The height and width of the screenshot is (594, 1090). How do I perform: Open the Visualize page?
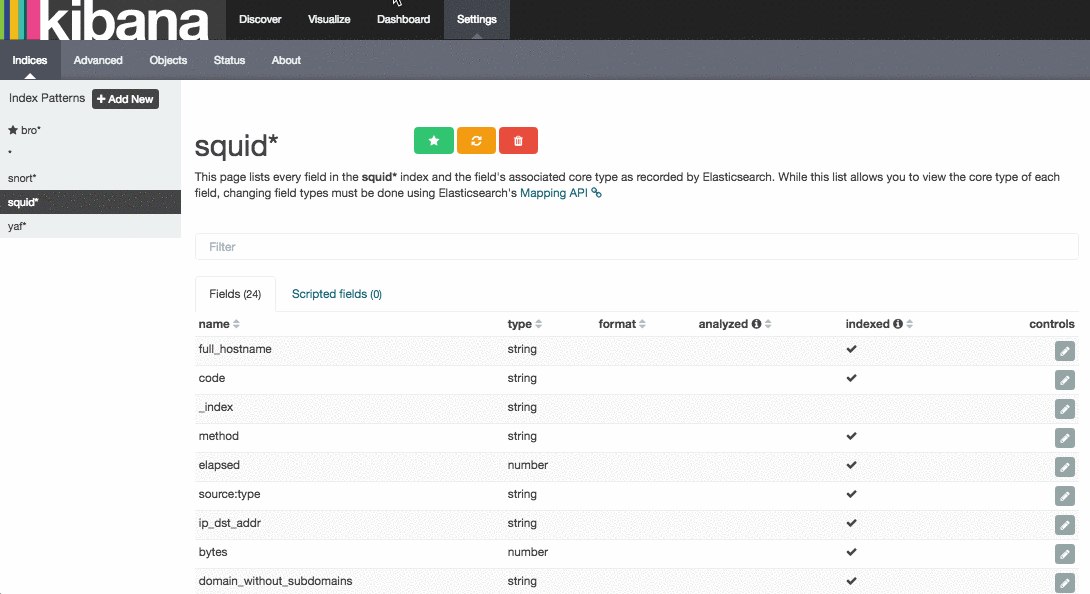pos(329,19)
